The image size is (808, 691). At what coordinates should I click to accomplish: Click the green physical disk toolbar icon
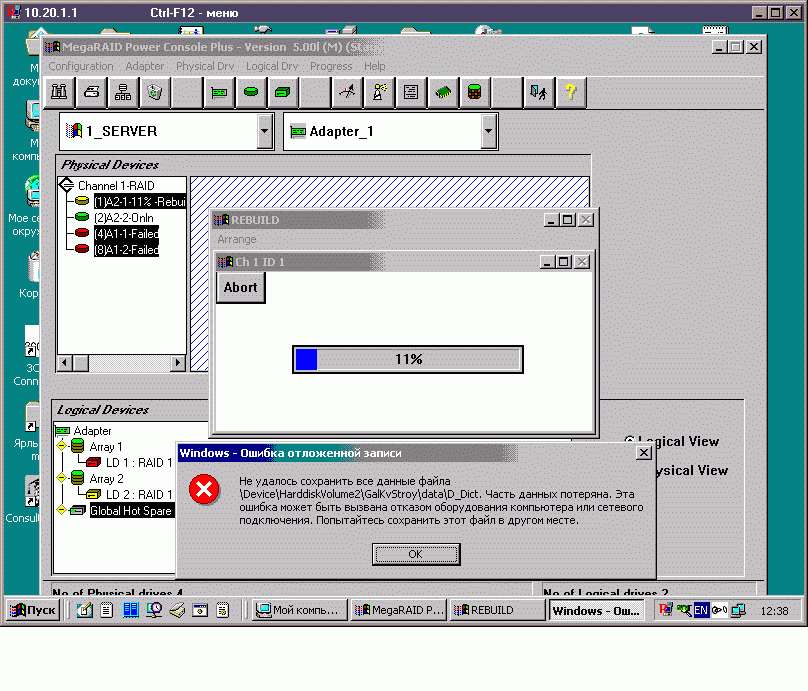pyautogui.click(x=251, y=92)
